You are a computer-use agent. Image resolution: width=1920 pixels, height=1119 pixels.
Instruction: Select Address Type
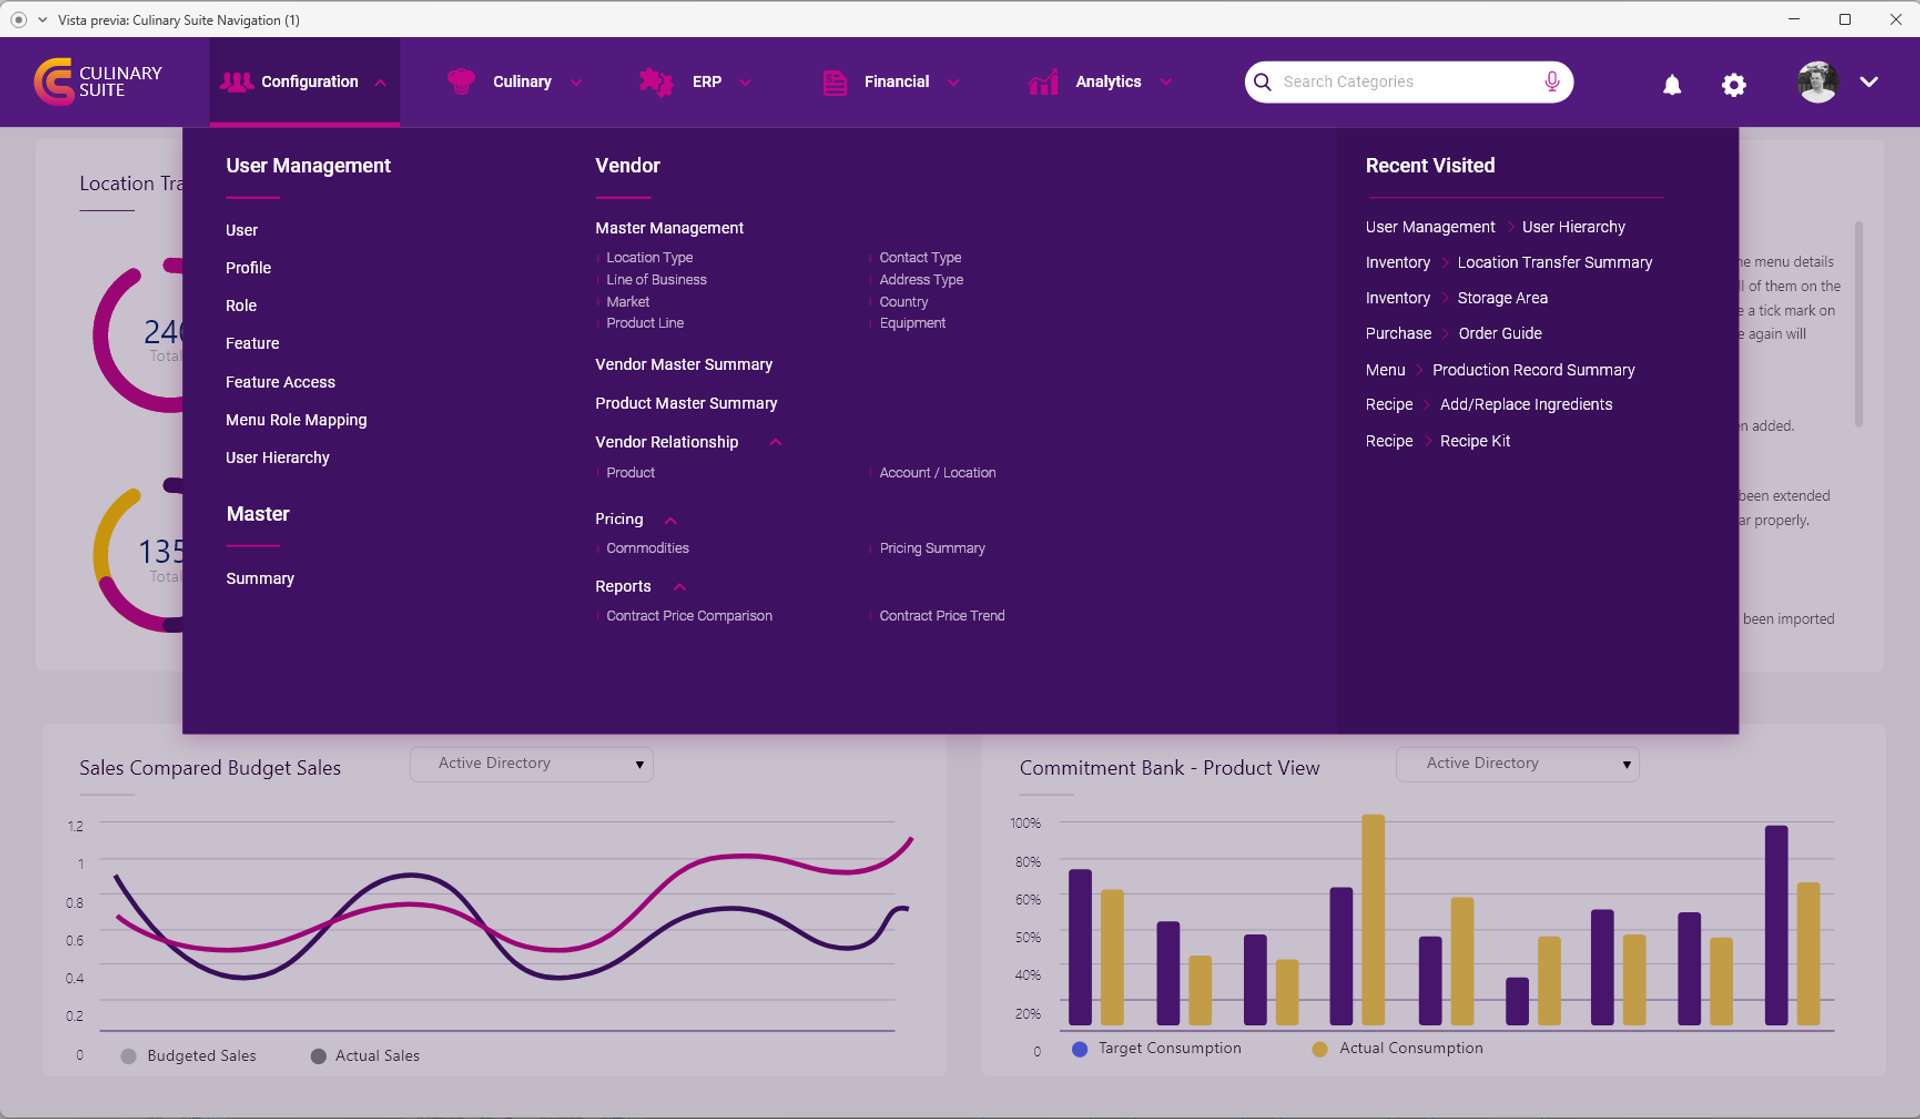[x=921, y=280]
